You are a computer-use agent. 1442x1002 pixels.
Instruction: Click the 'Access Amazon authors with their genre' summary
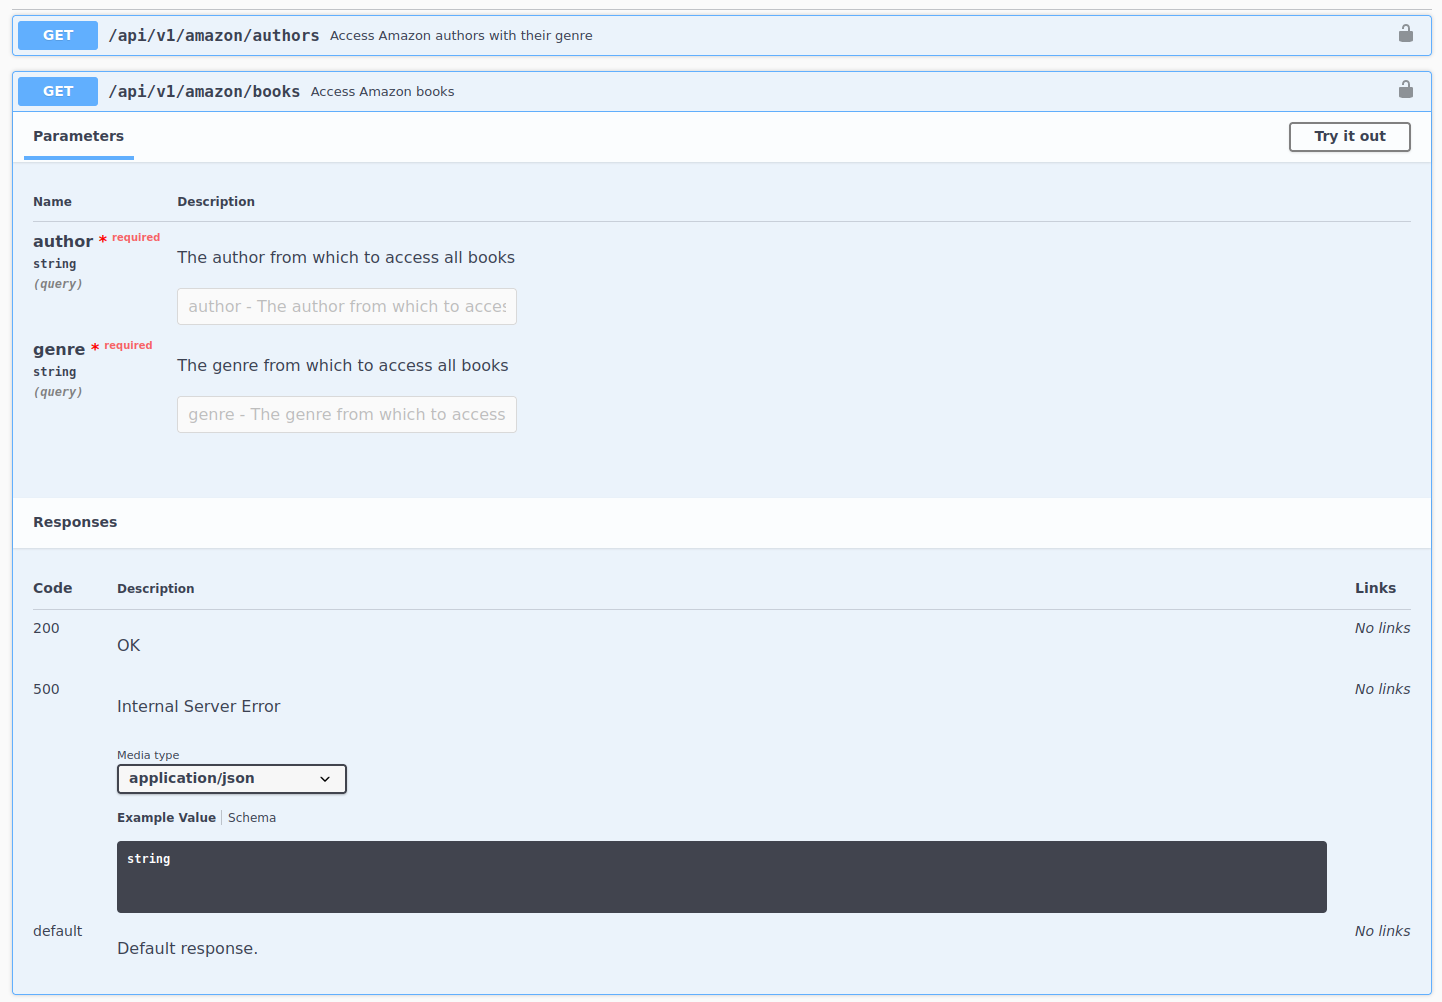(461, 35)
